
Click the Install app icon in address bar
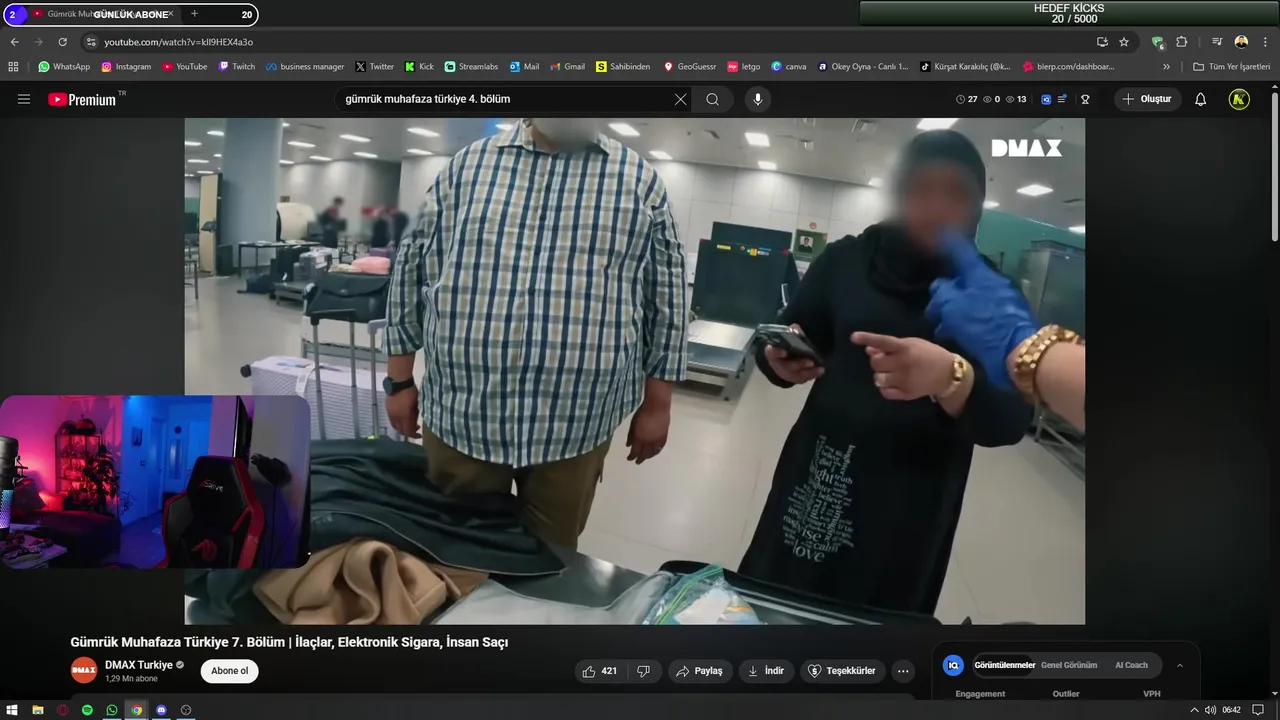coord(1102,42)
